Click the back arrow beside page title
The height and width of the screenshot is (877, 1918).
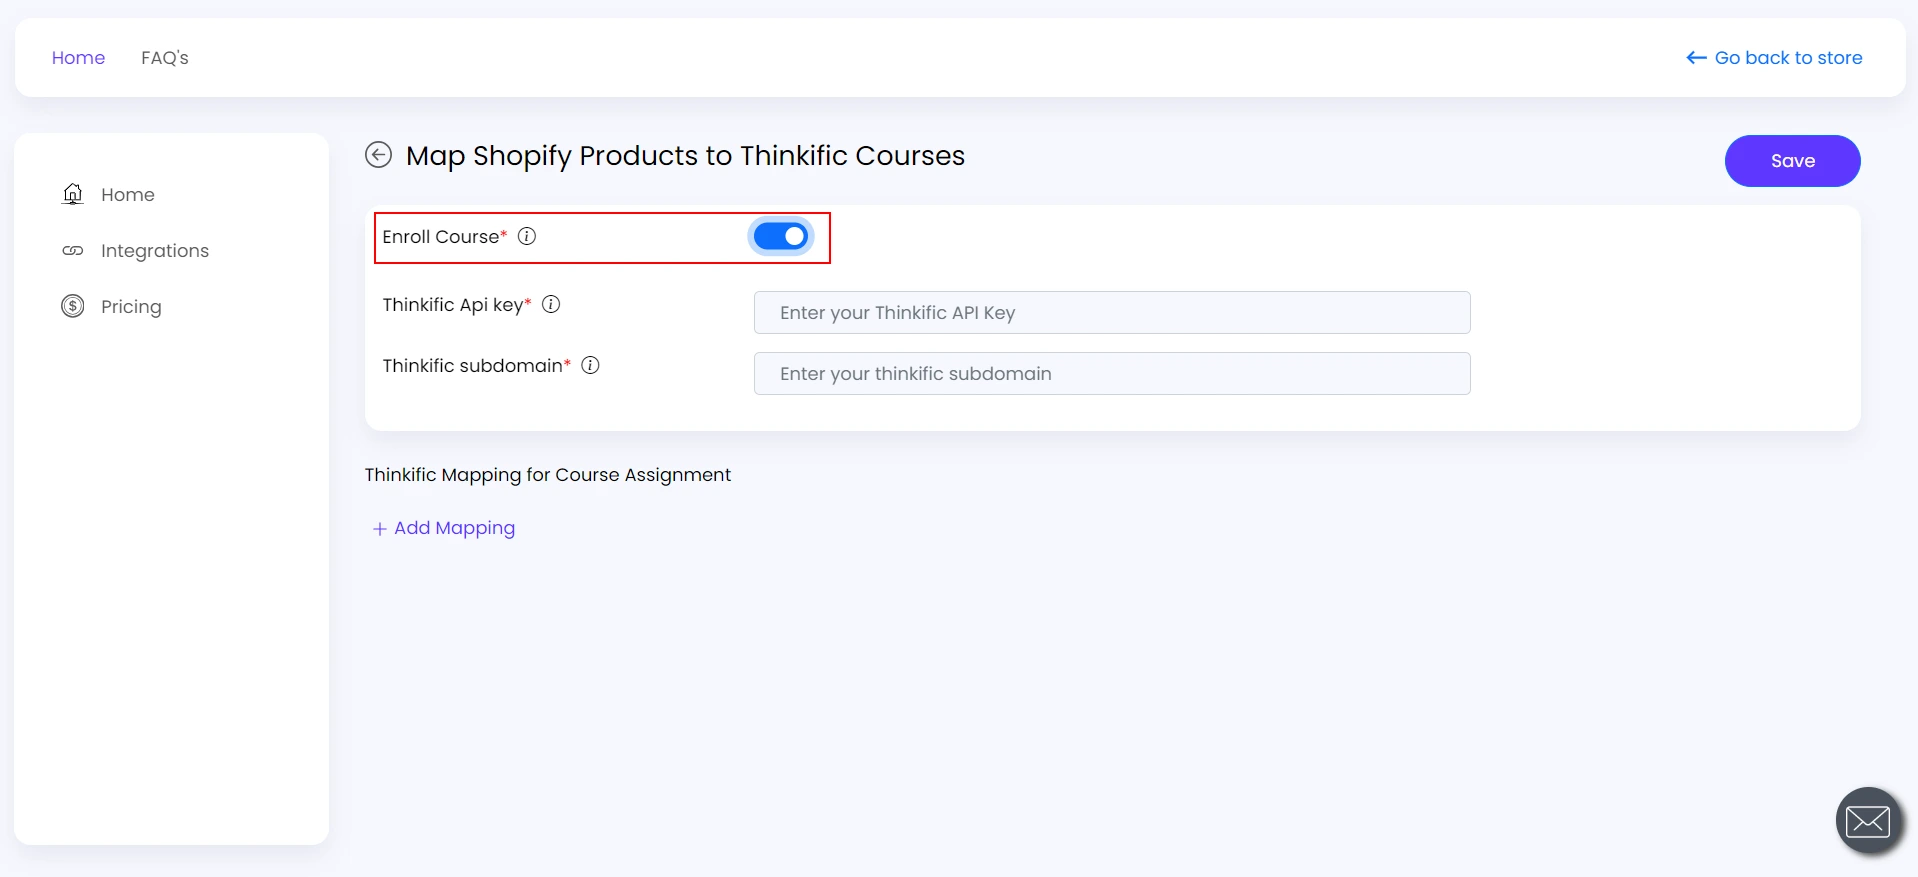(378, 155)
